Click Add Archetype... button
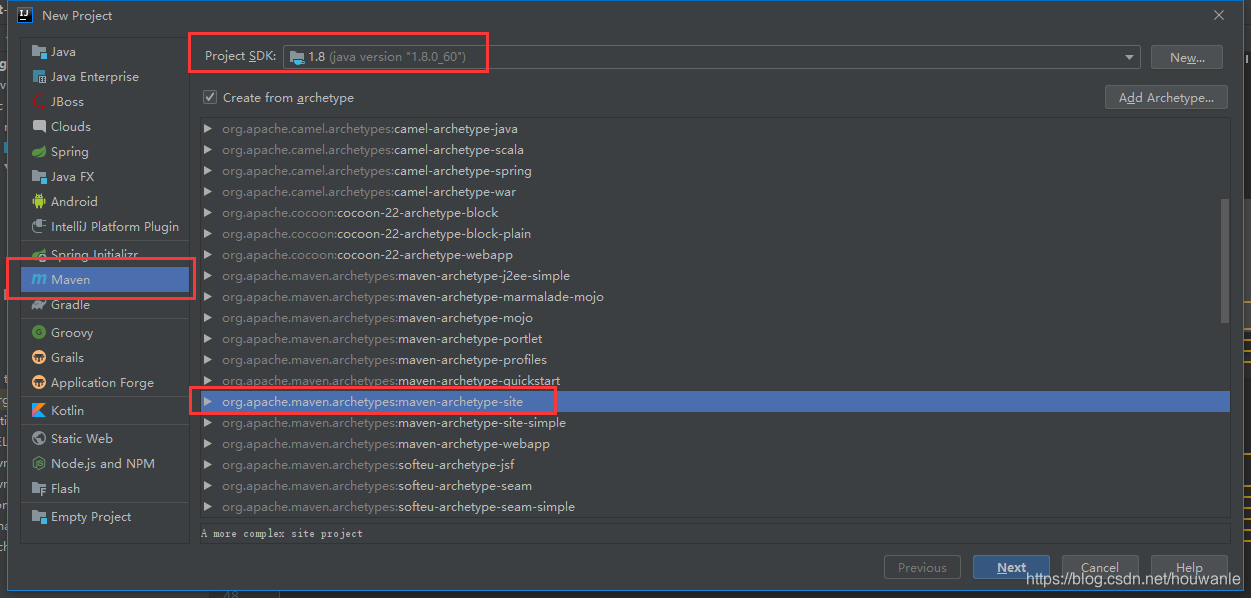Screen dimensions: 1251x598 pos(1166,97)
